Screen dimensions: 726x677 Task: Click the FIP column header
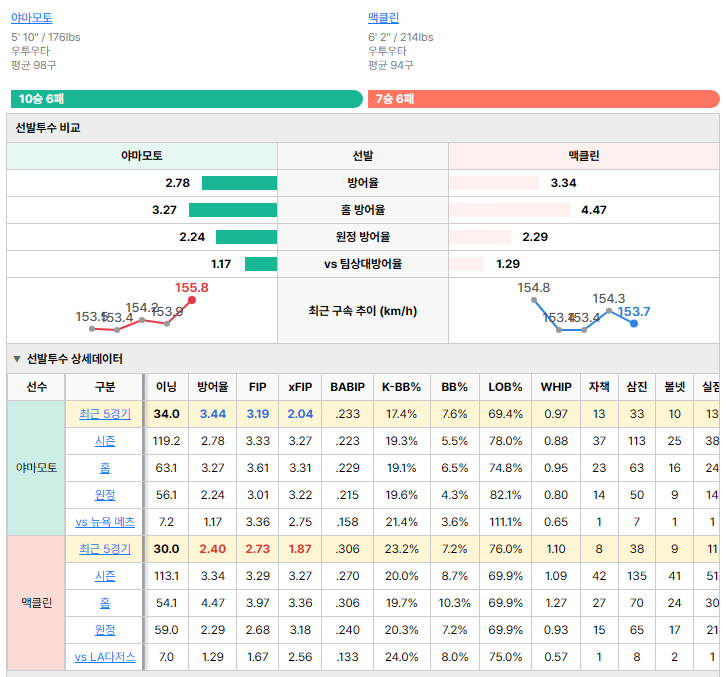257,387
